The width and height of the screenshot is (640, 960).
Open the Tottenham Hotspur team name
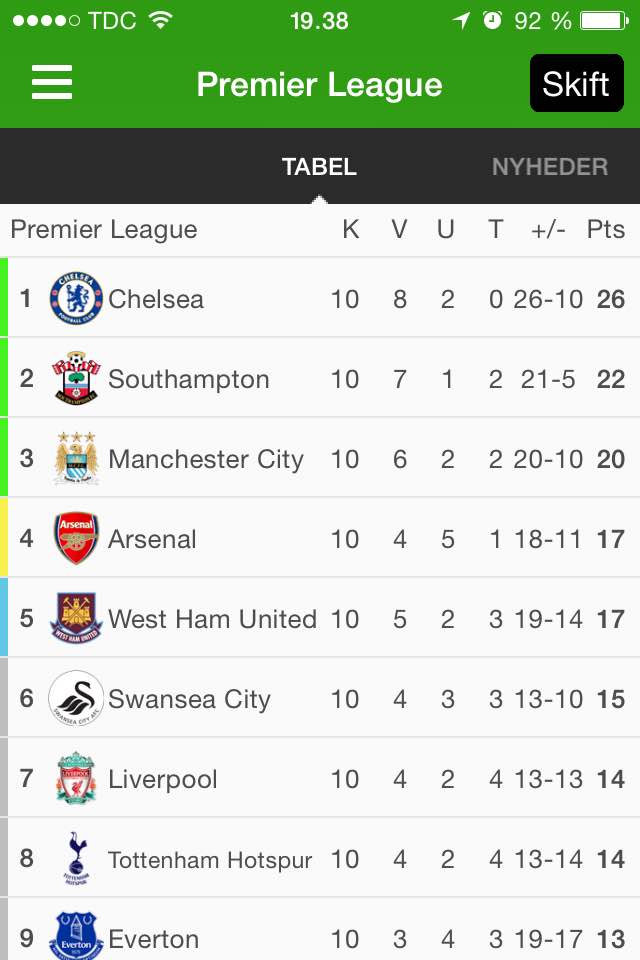point(210,860)
